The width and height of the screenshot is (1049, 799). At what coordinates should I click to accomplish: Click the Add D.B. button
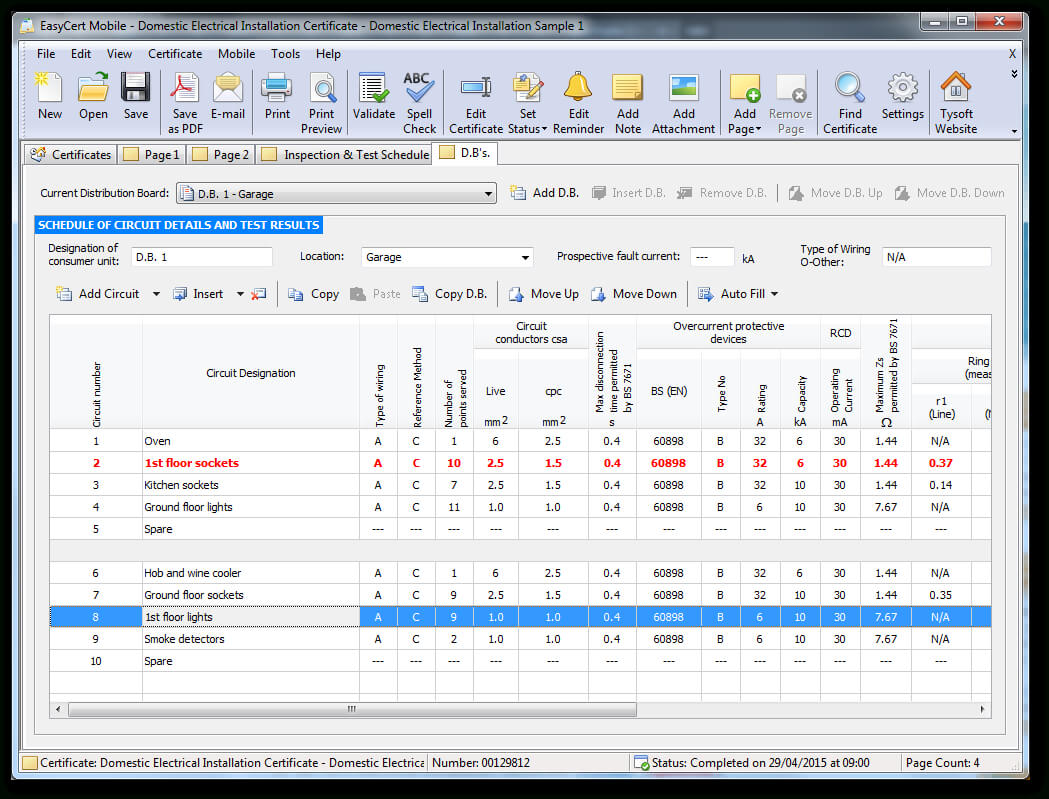(x=545, y=193)
